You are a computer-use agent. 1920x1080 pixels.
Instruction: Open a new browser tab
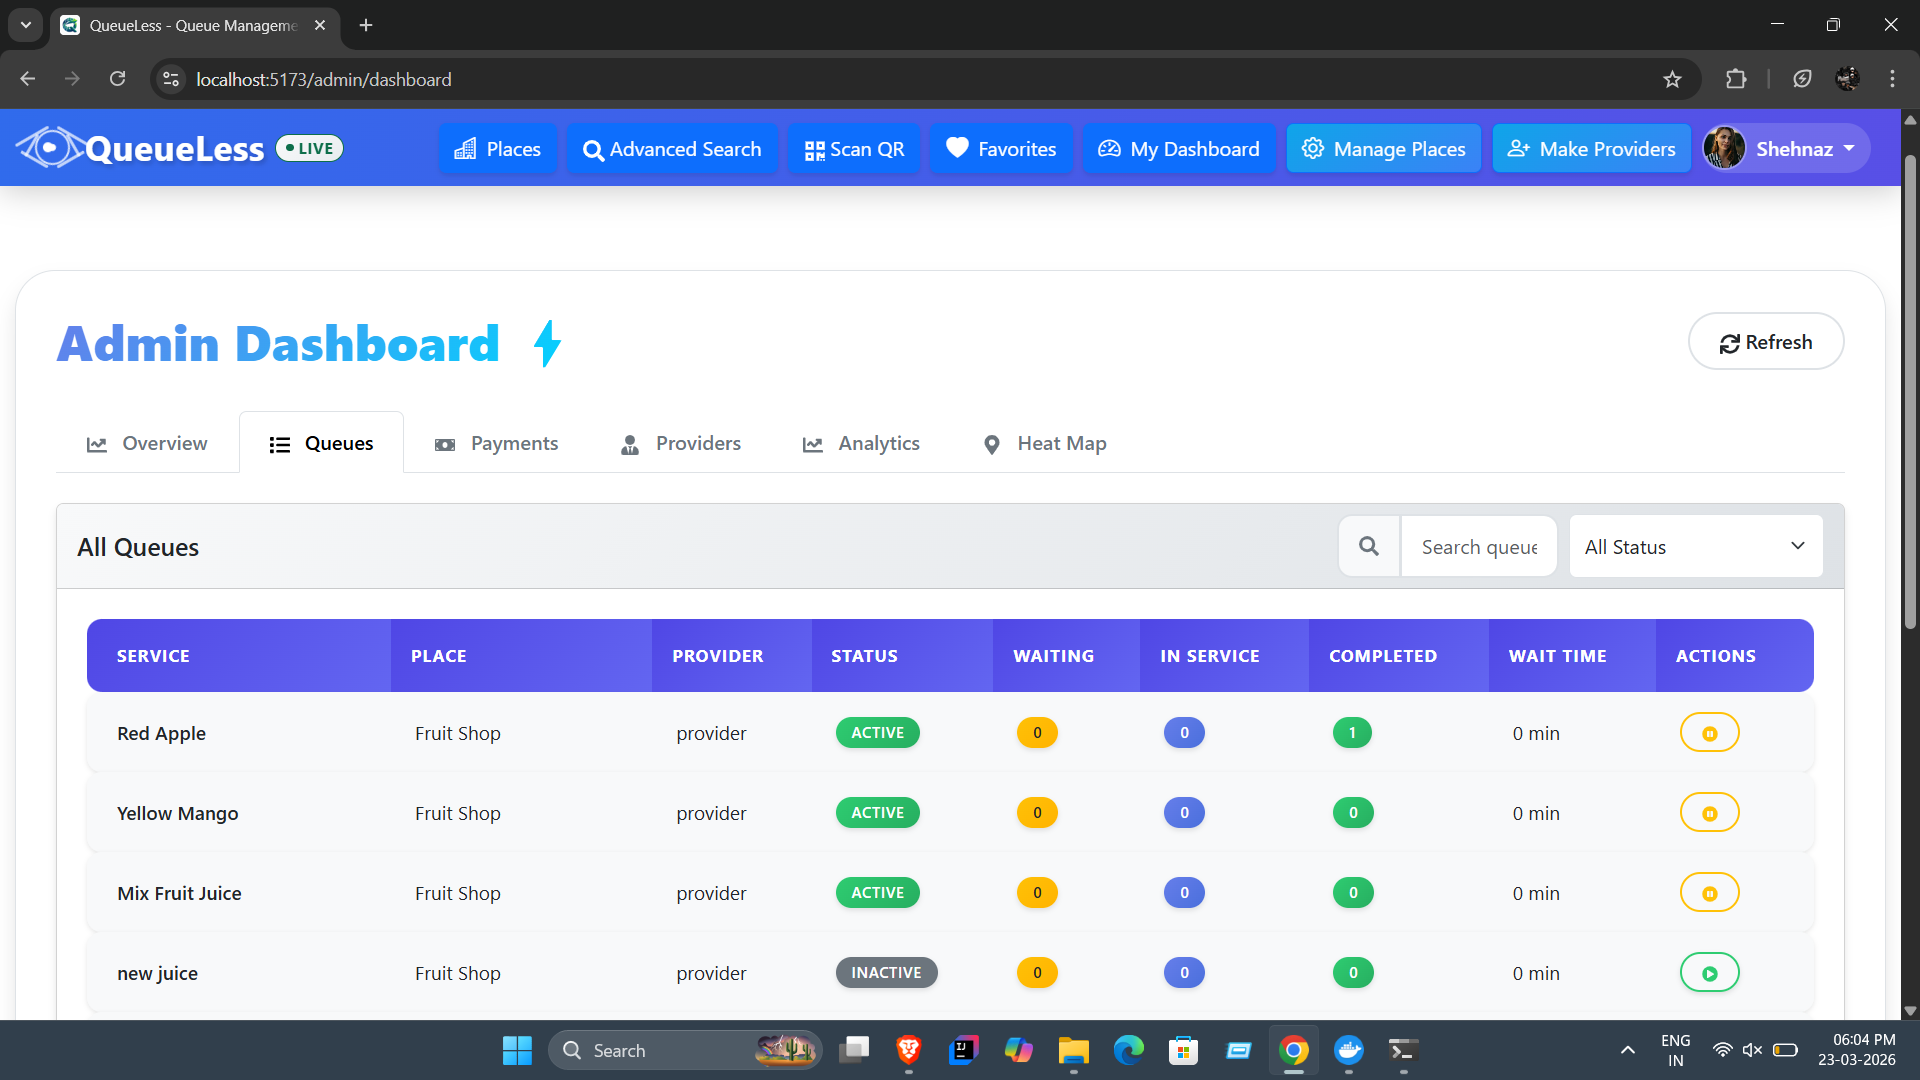pos(366,25)
